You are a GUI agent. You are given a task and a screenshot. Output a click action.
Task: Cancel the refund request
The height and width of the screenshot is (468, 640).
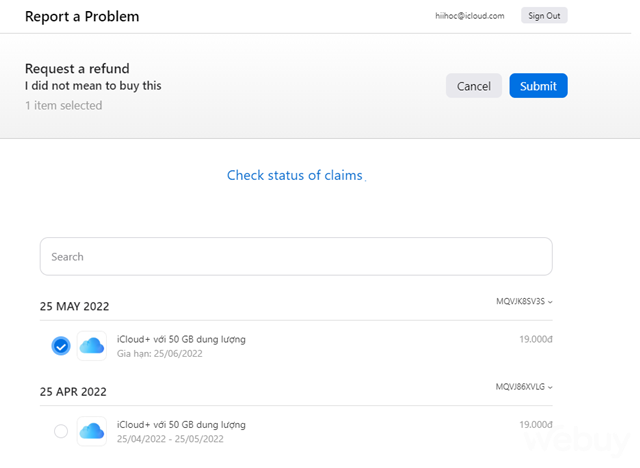(473, 86)
